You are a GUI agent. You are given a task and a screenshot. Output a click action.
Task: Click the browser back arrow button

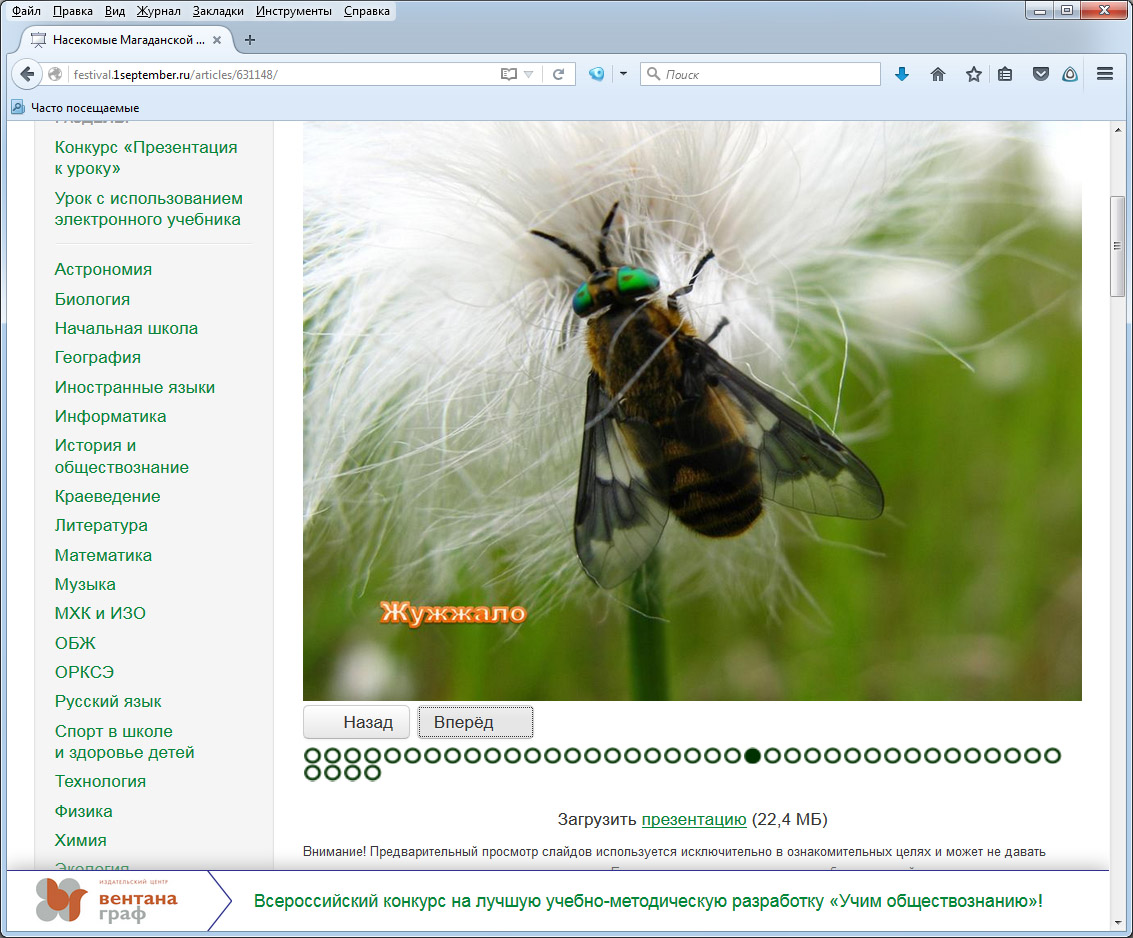tap(27, 74)
